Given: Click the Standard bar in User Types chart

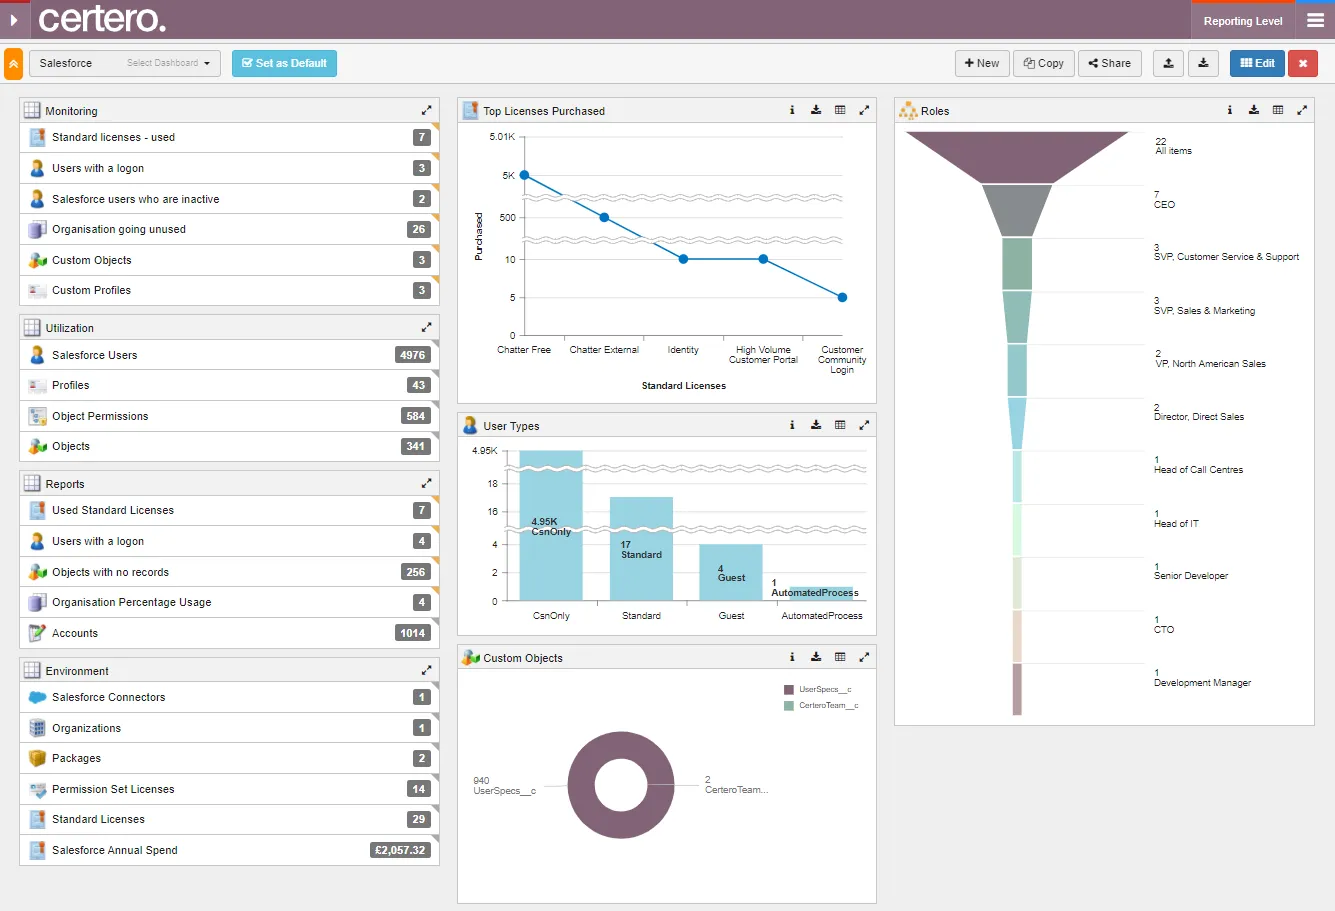Looking at the screenshot, I should pyautogui.click(x=641, y=549).
